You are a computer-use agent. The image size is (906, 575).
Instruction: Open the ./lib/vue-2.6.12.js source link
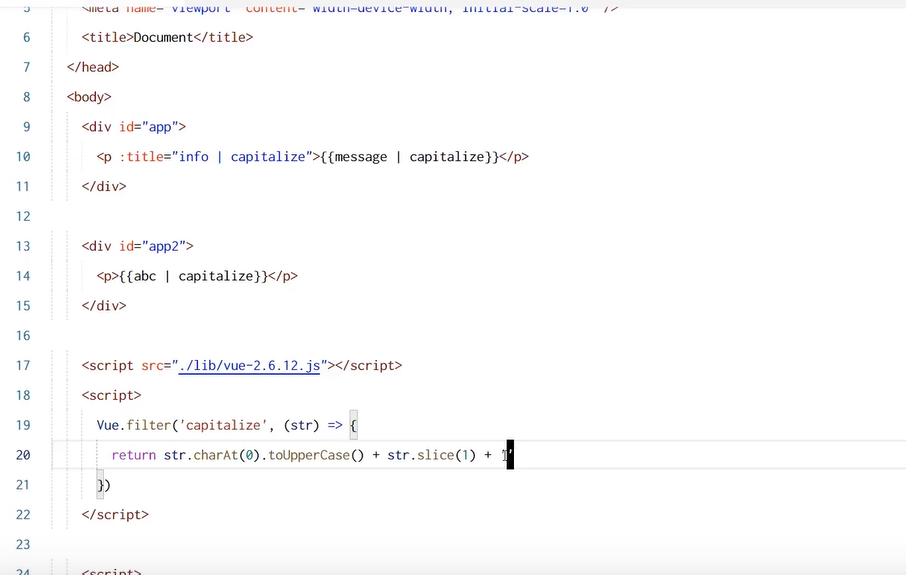point(249,366)
